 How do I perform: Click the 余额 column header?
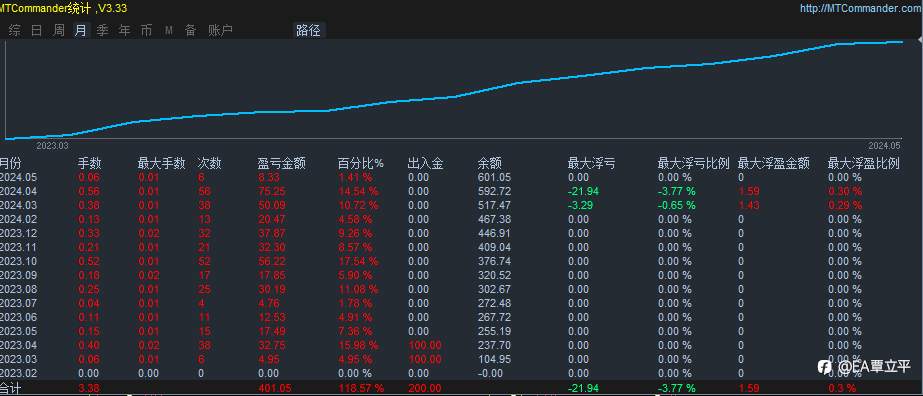(x=490, y=164)
